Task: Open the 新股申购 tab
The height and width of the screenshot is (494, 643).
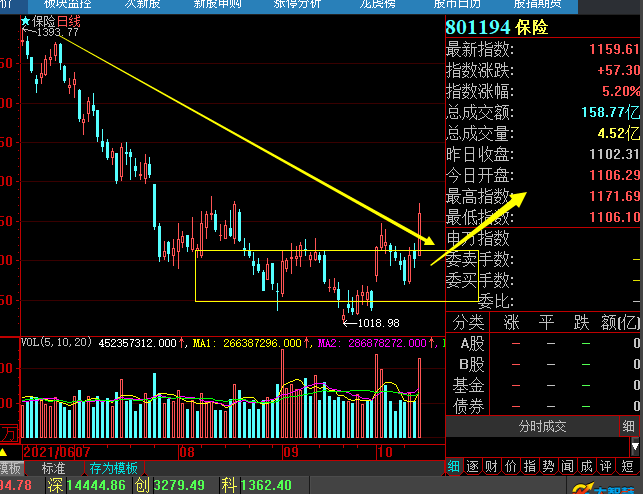Action: tap(217, 4)
